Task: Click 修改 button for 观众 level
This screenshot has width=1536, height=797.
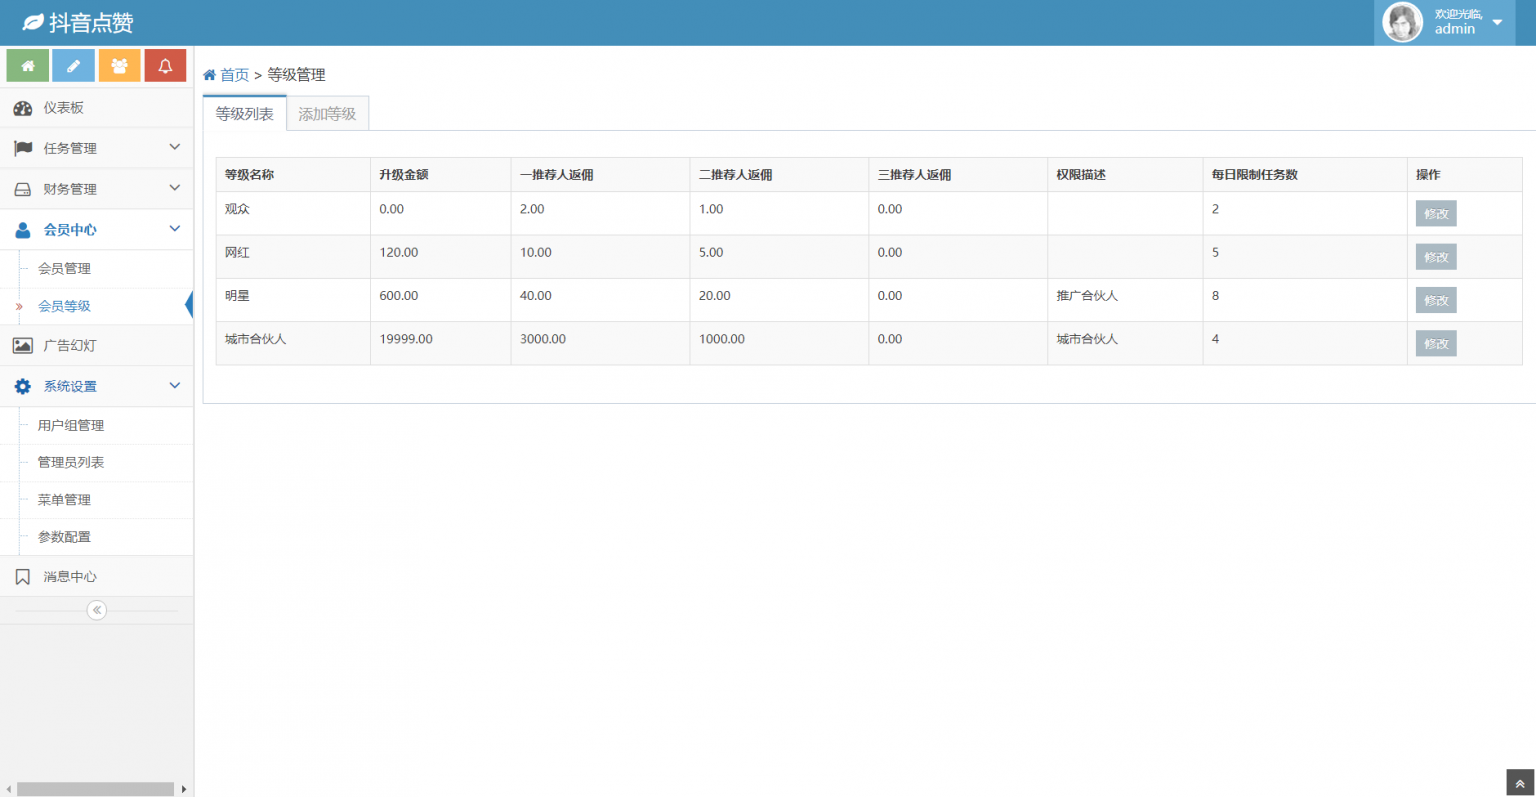Action: coord(1435,214)
